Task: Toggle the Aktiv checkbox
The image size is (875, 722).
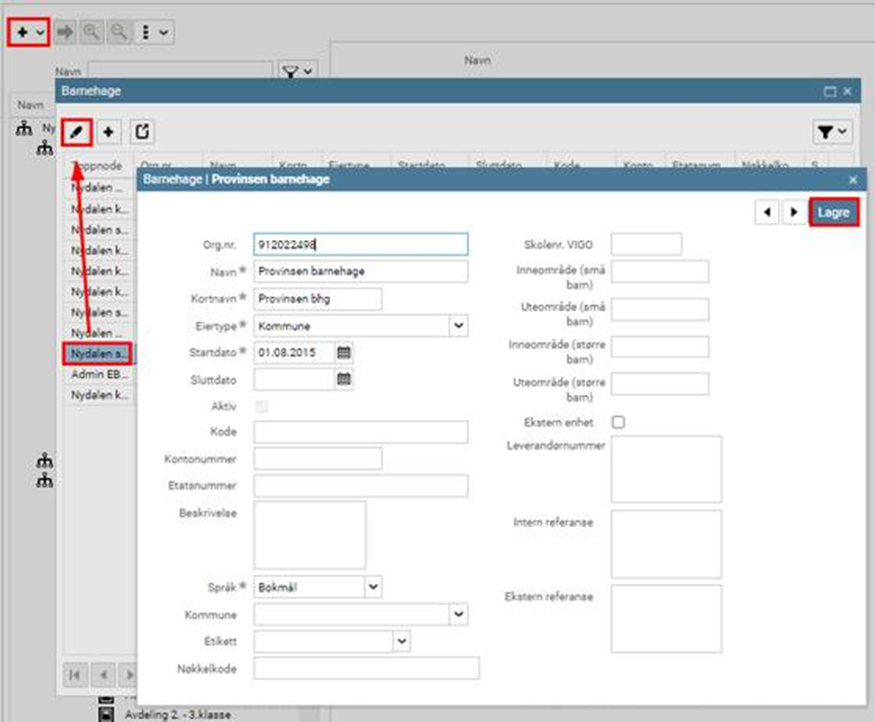Action: click(262, 406)
